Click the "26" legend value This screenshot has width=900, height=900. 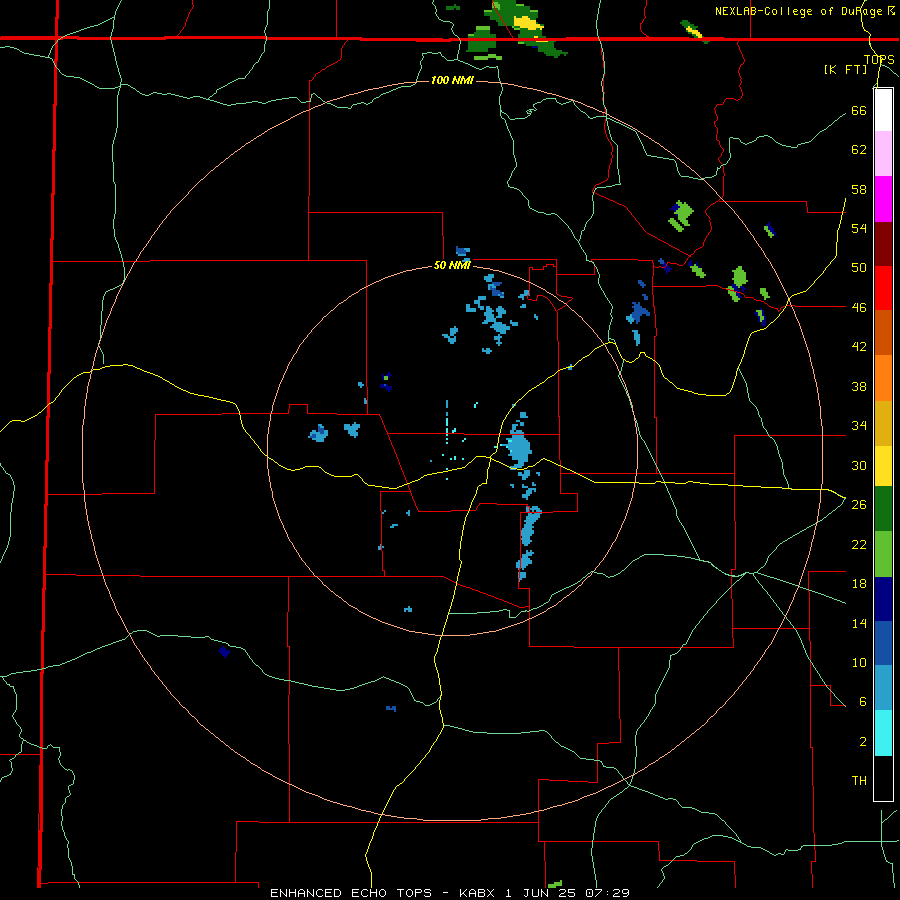[859, 504]
